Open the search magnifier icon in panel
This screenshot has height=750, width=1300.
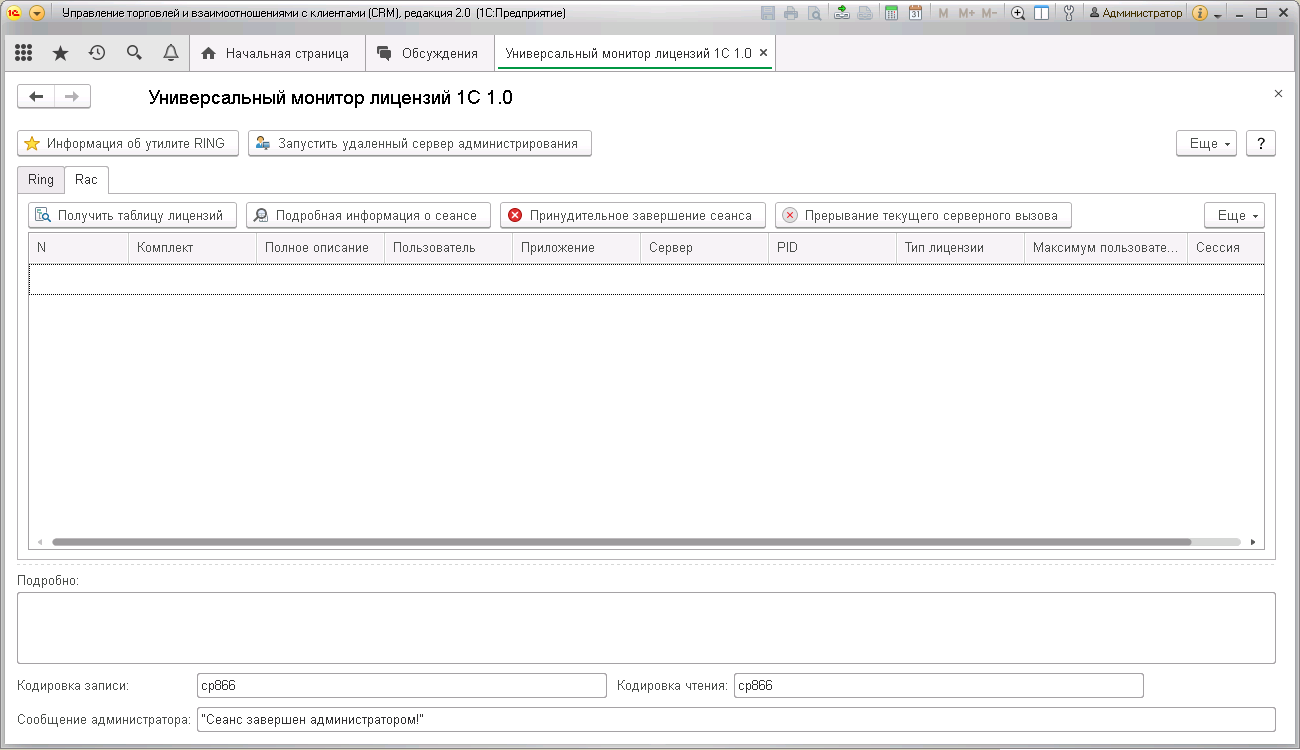[134, 53]
